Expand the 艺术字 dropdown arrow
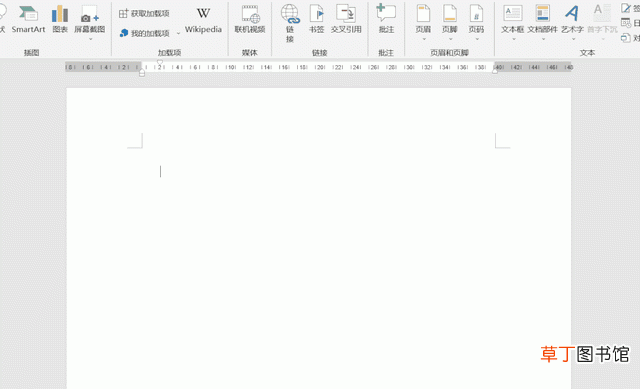Screen dimensions: 640x389 coord(573,39)
